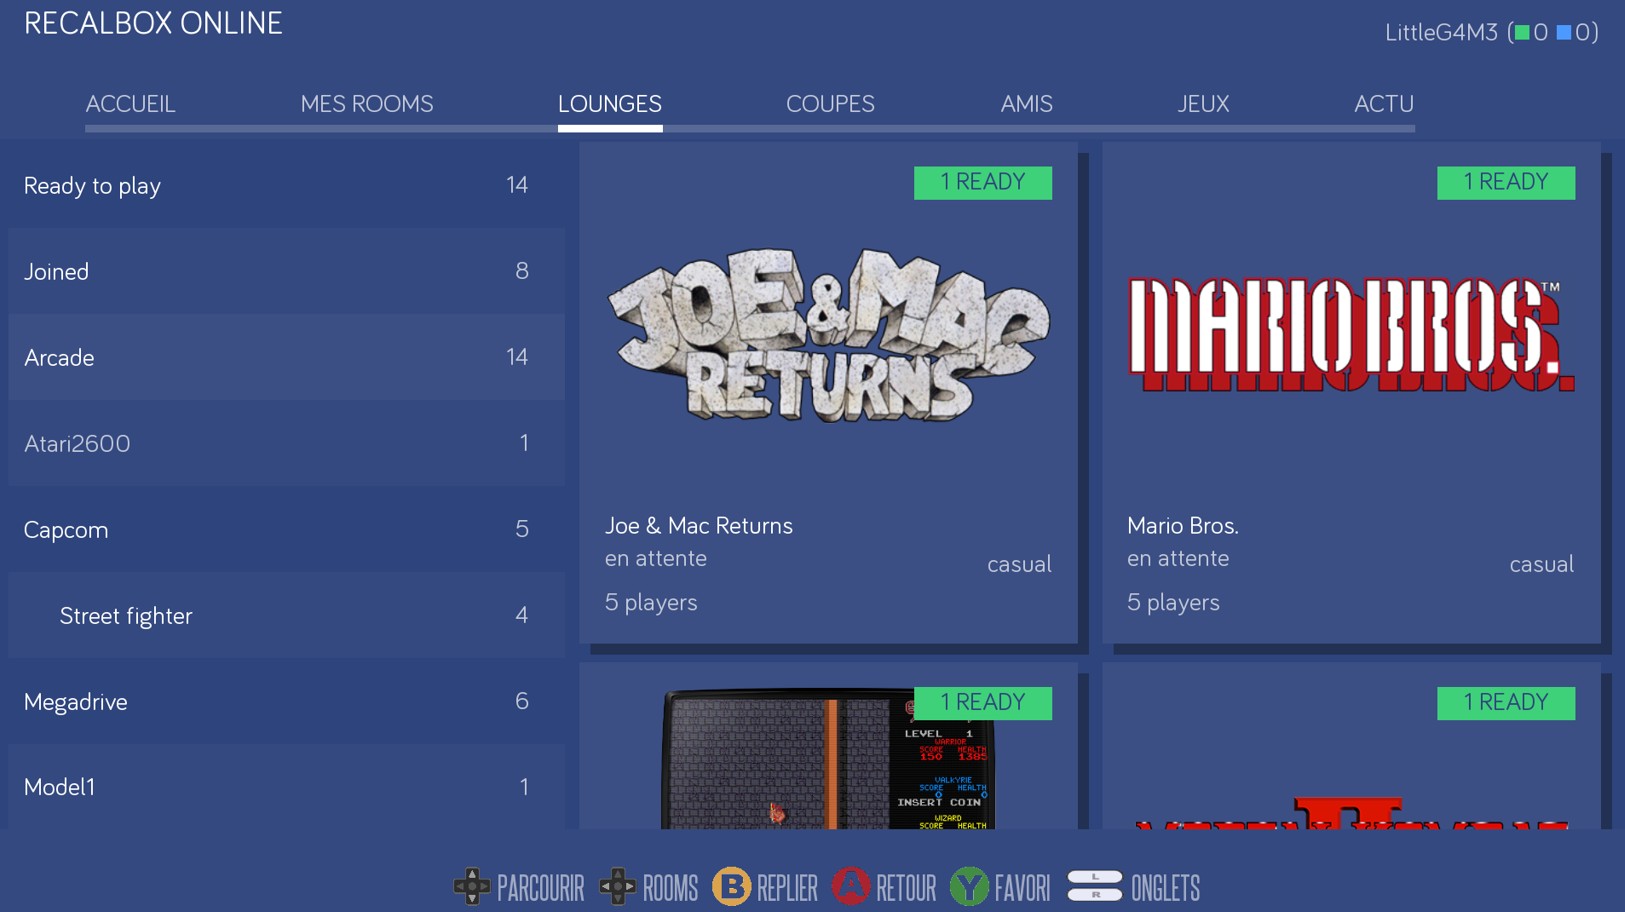This screenshot has width=1625, height=912.
Task: Go to the COUPES tab
Action: [x=830, y=104]
